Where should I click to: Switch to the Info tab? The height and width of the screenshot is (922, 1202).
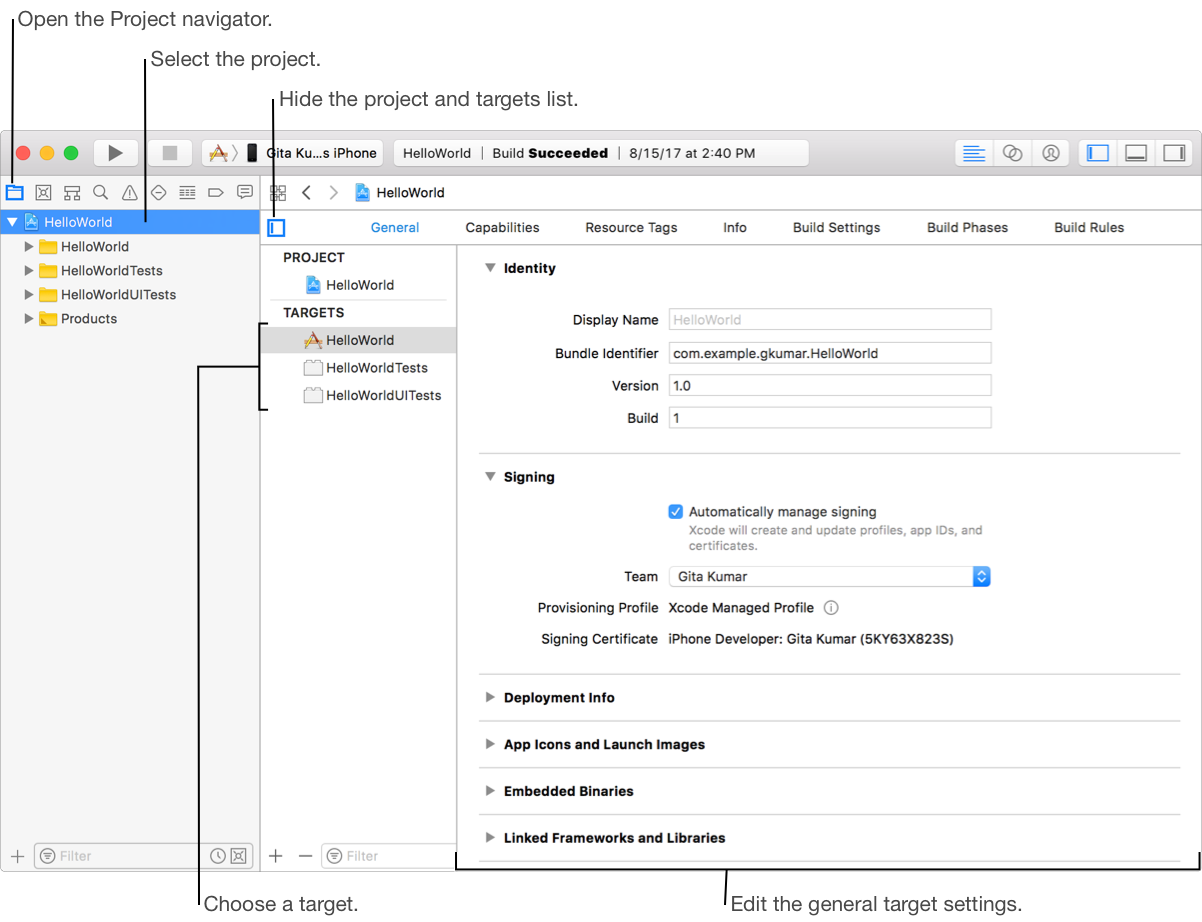click(735, 228)
